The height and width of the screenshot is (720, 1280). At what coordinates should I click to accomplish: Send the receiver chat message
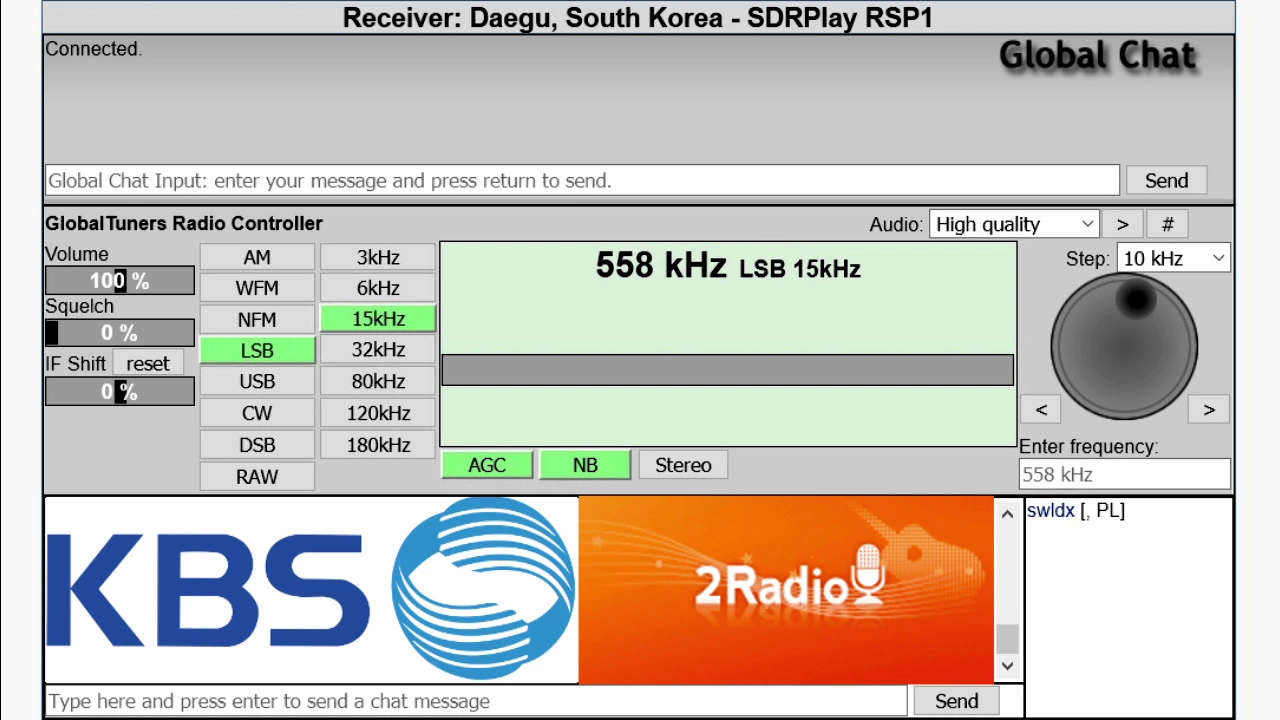click(x=956, y=701)
